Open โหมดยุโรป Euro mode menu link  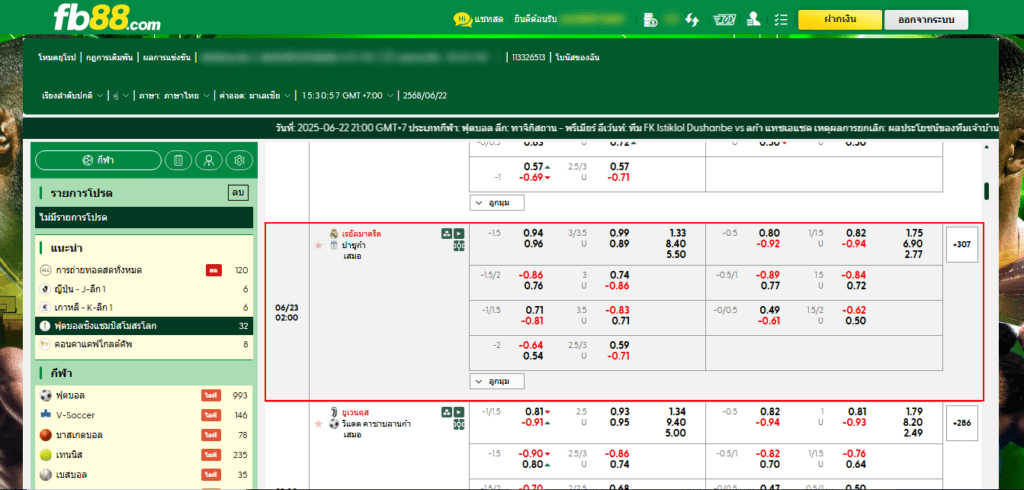point(58,57)
